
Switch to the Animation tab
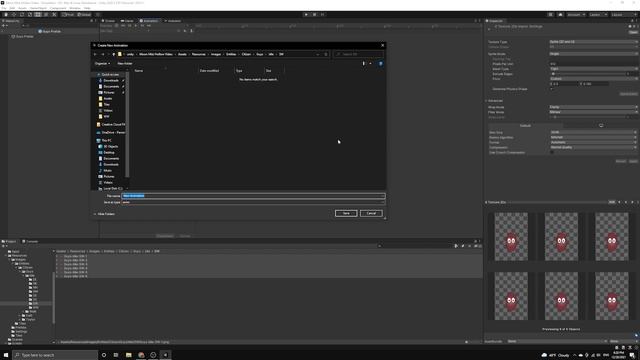pyautogui.click(x=149, y=21)
